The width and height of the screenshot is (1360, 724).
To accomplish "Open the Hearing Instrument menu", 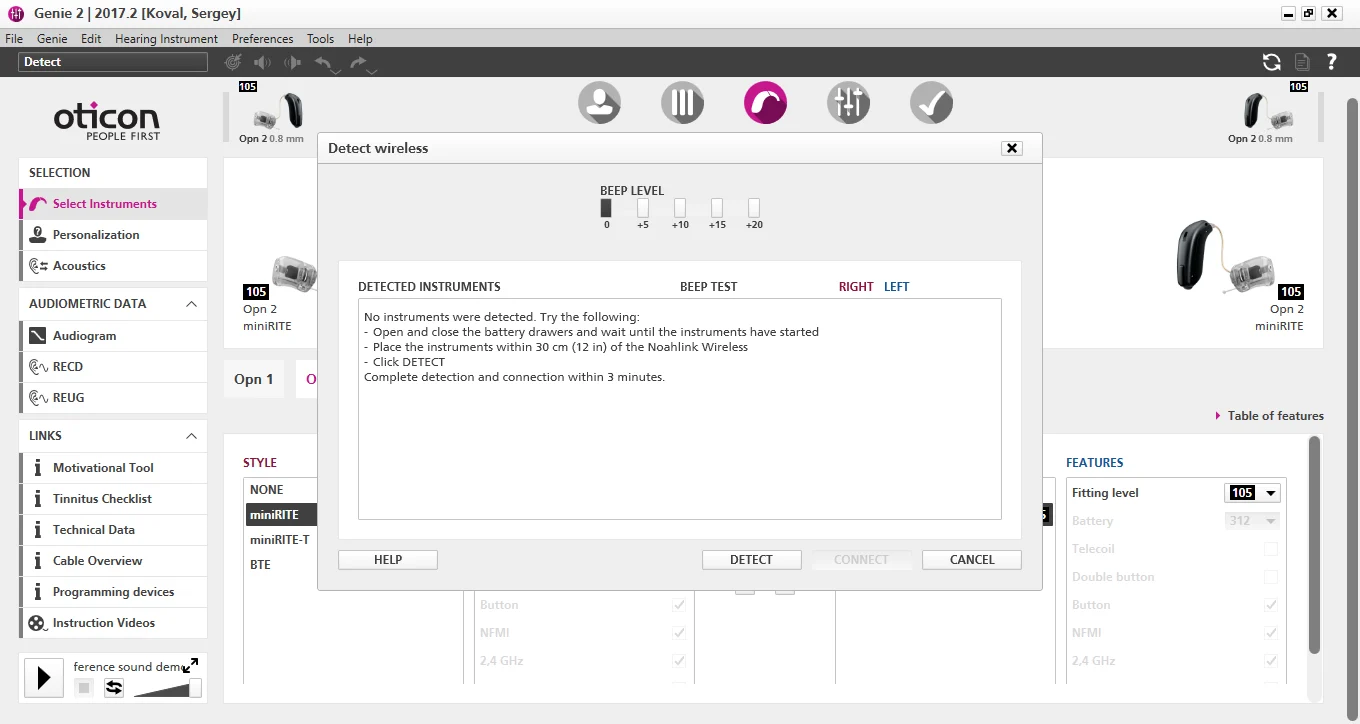I will (166, 39).
